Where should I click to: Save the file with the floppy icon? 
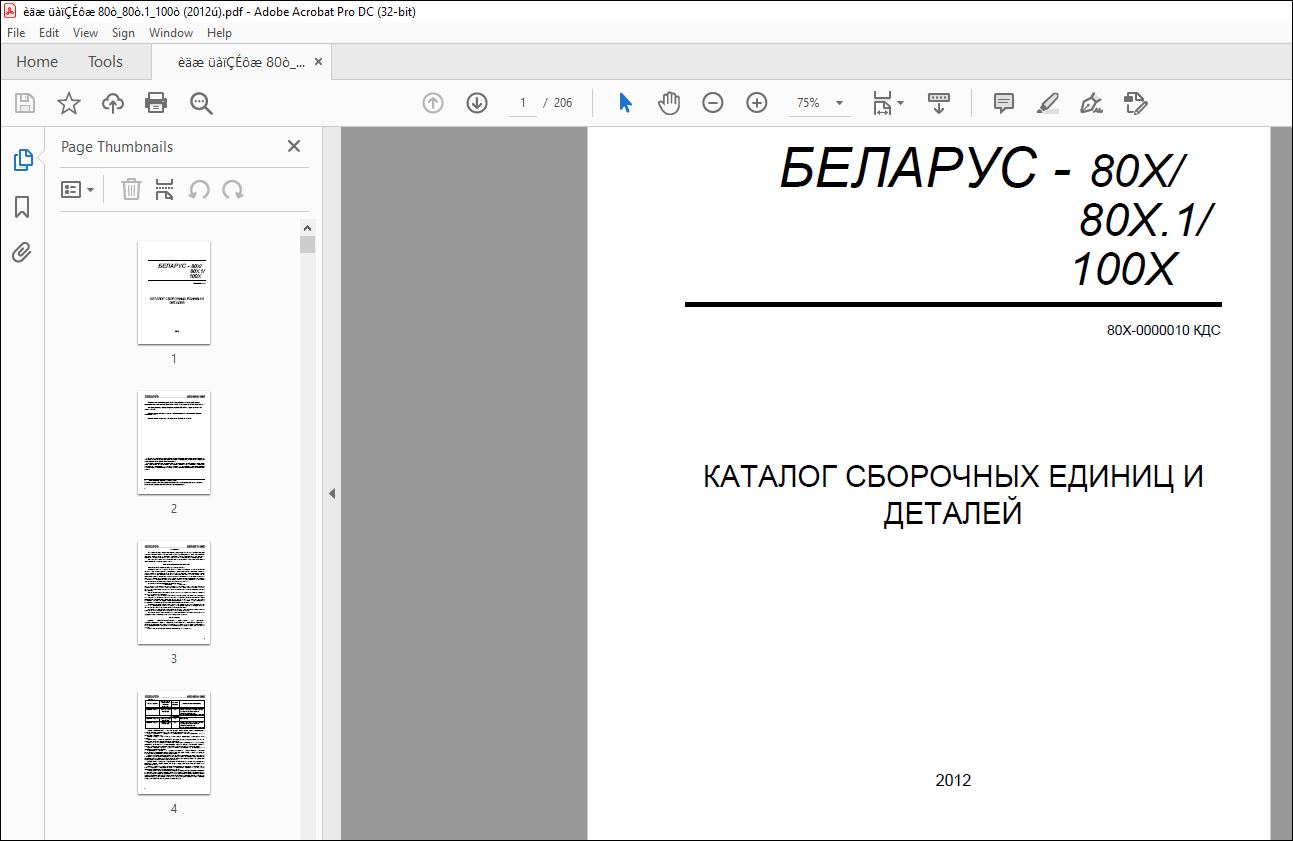pos(25,103)
